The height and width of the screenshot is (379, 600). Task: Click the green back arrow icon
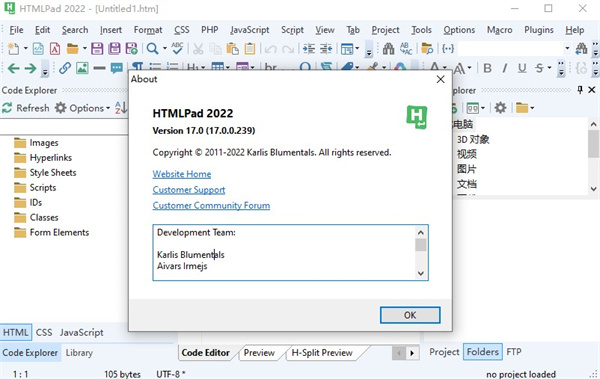[13, 69]
